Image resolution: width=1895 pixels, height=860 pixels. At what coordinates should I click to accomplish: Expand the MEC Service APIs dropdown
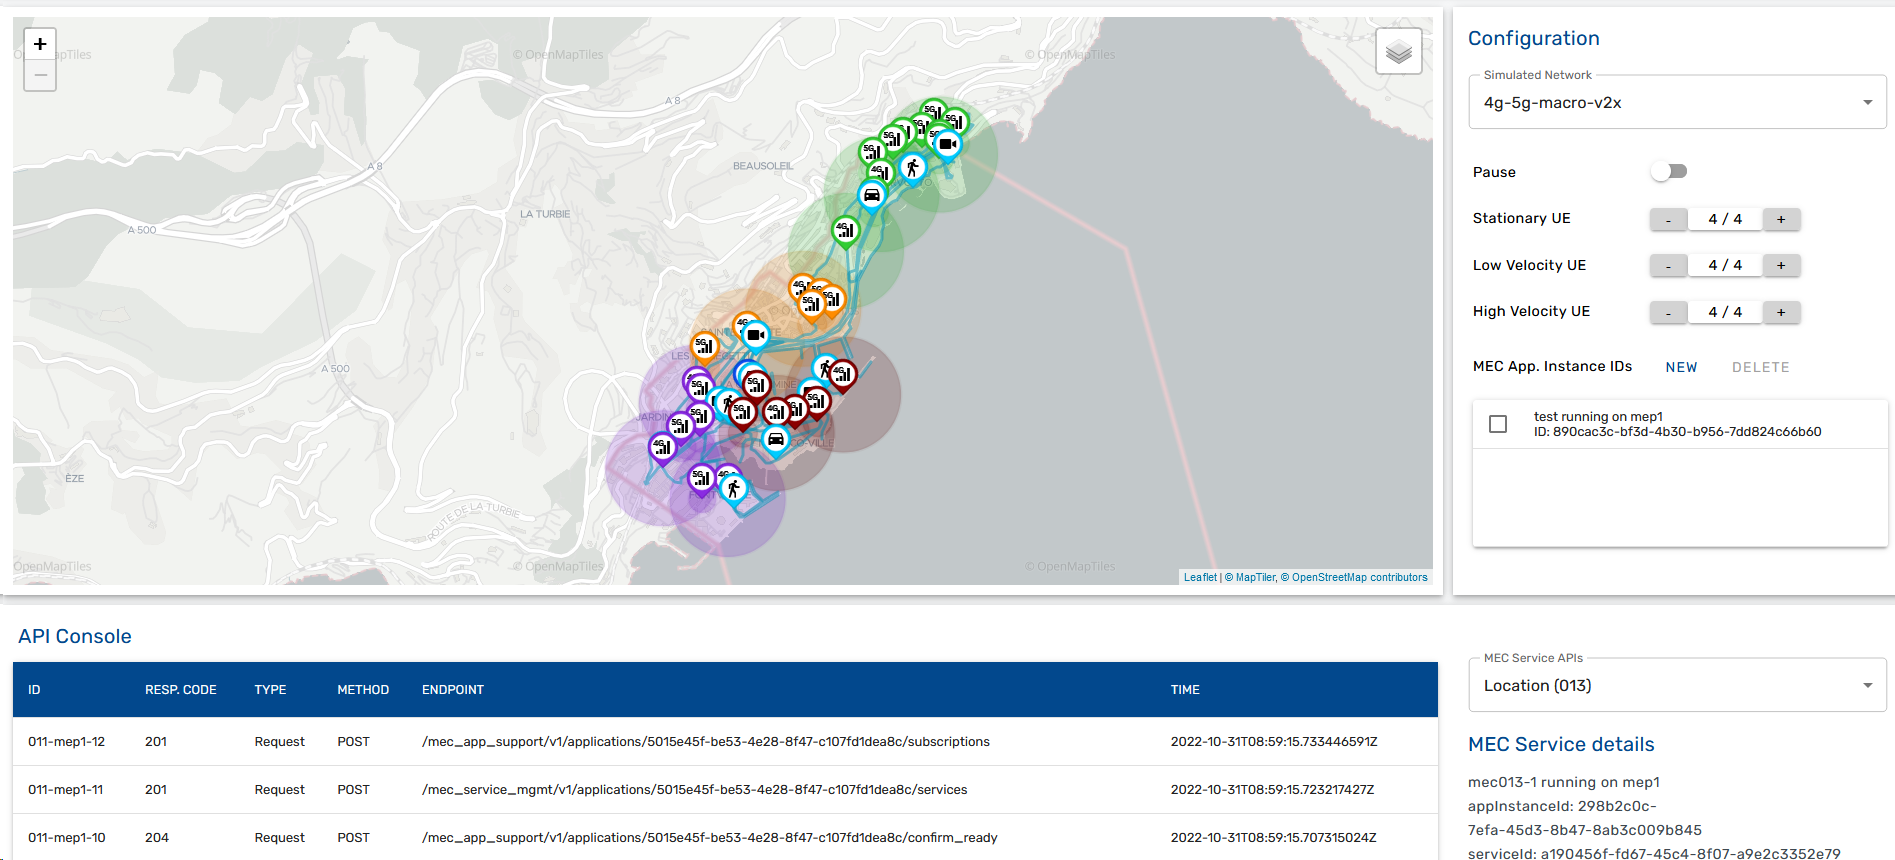tap(1677, 686)
